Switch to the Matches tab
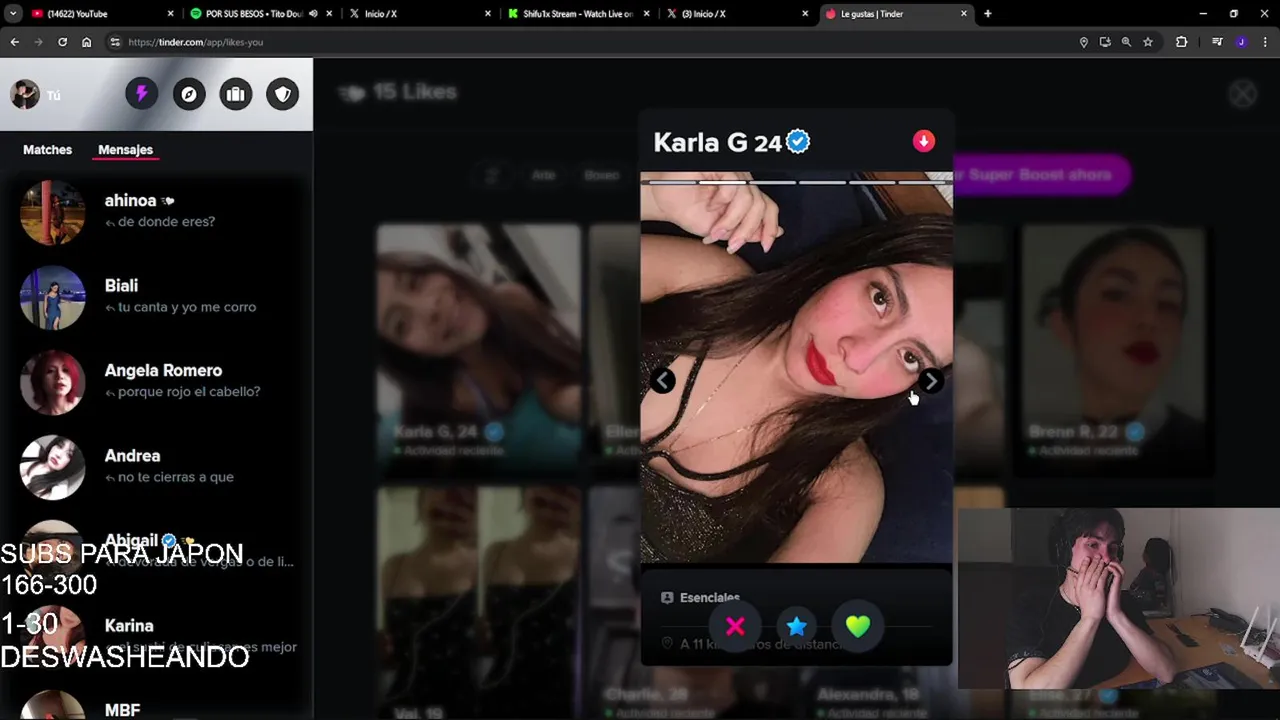The image size is (1280, 720). 47,150
